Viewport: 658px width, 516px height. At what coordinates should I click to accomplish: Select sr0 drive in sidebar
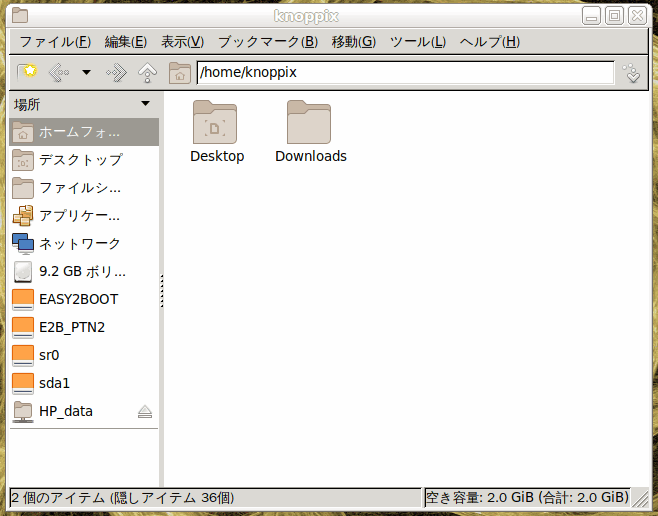pos(84,355)
